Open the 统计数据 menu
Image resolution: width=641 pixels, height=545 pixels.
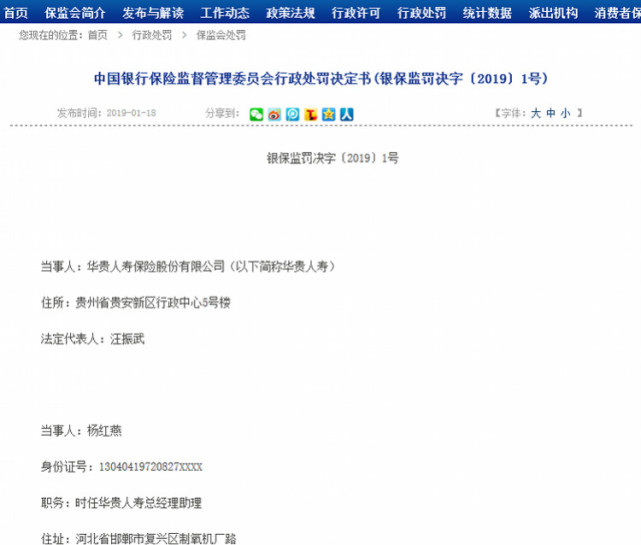[487, 13]
